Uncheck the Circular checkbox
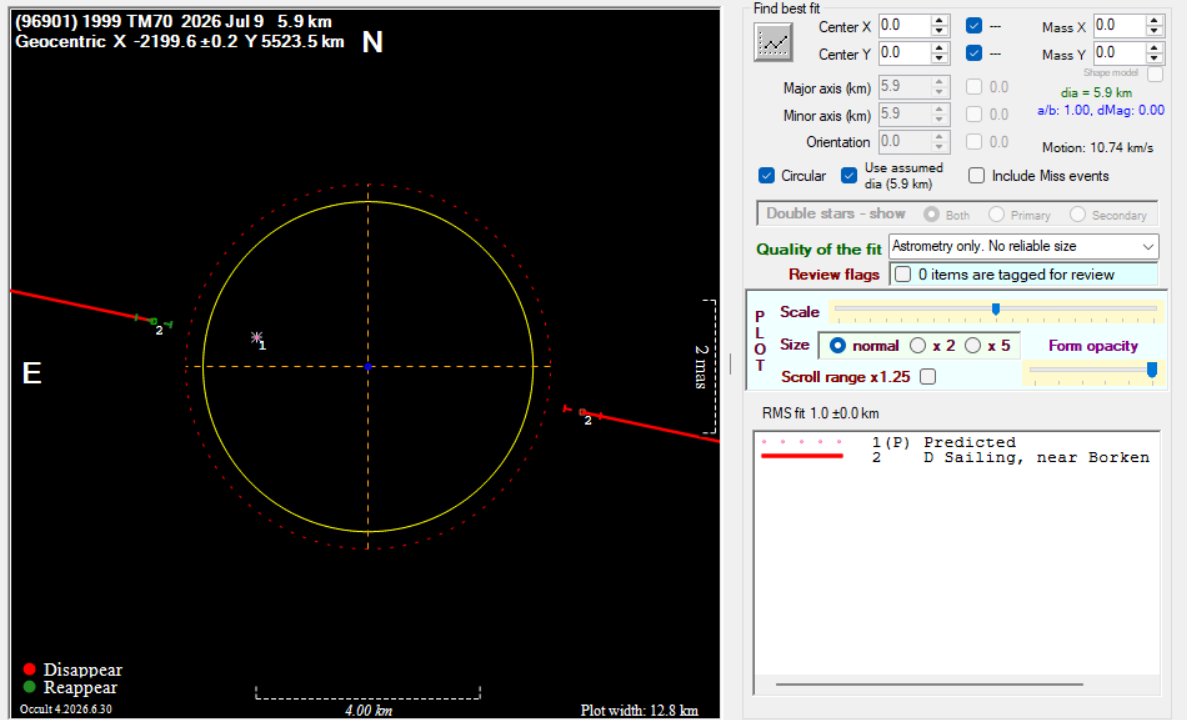Image resolution: width=1187 pixels, height=720 pixels. 767,176
